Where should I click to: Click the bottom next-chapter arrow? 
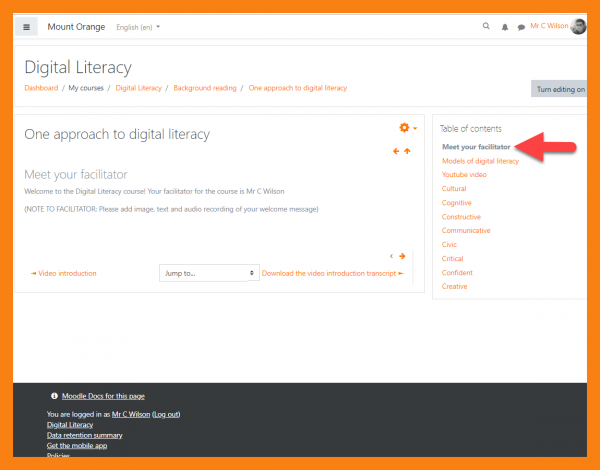click(x=402, y=256)
